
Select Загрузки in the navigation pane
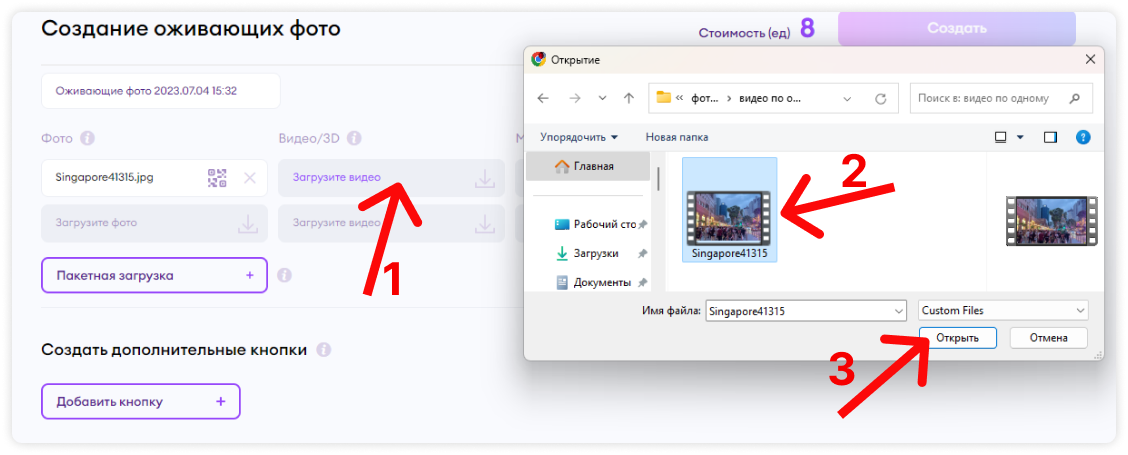[595, 254]
